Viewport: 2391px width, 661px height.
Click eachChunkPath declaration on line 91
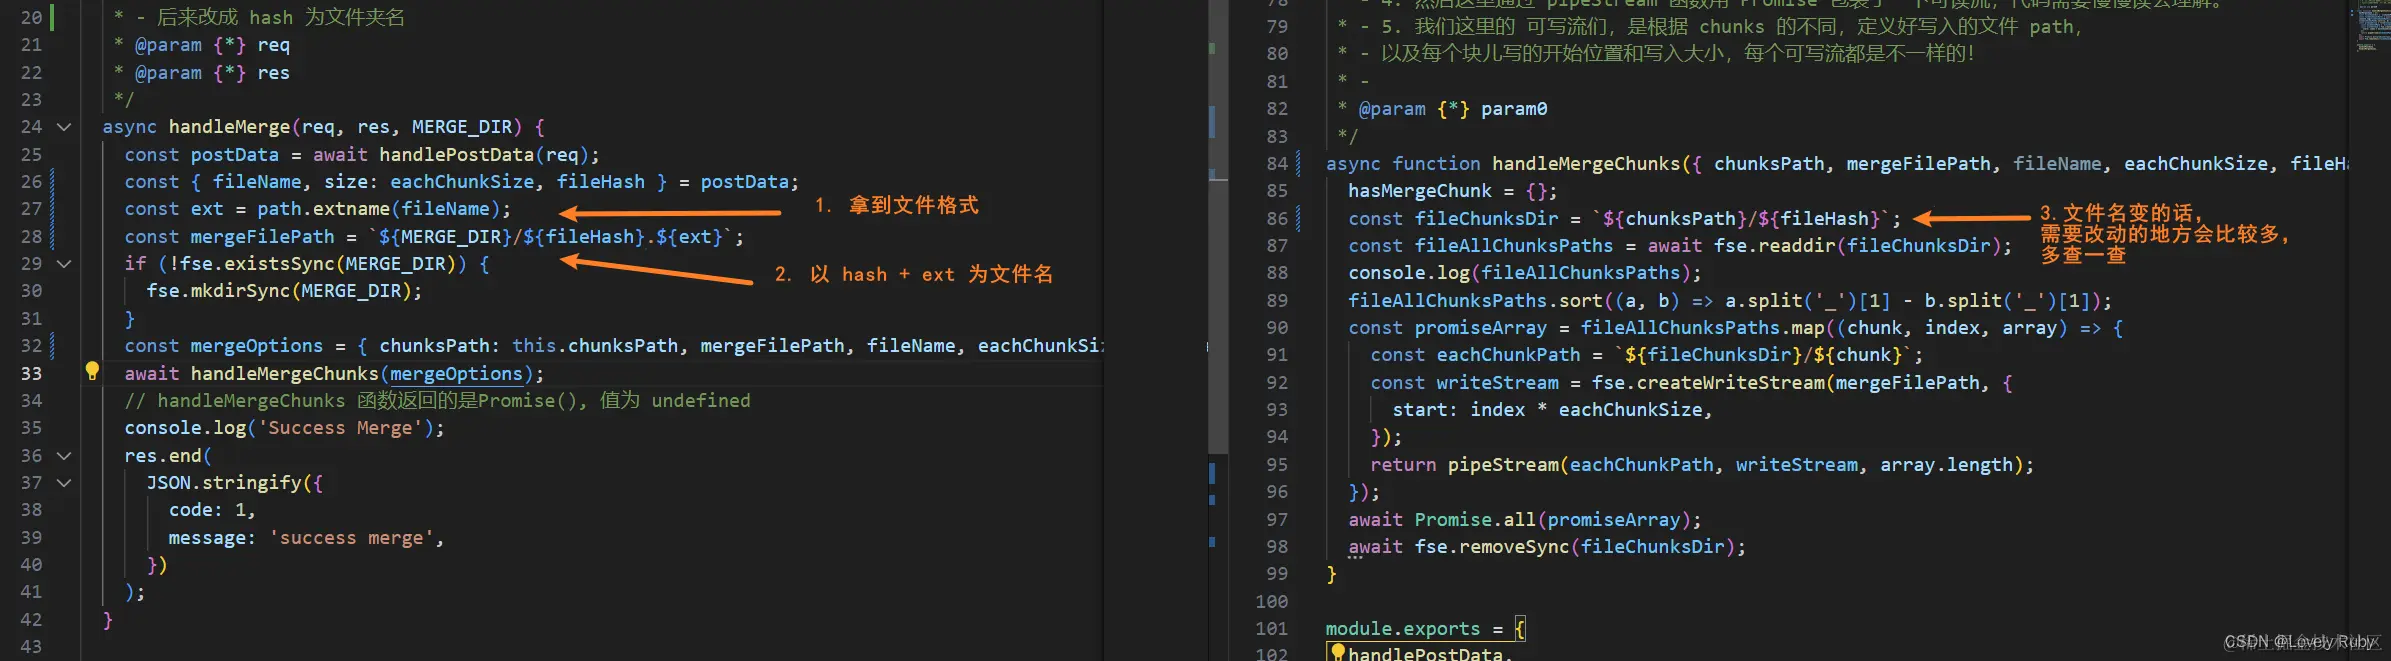pos(1509,355)
